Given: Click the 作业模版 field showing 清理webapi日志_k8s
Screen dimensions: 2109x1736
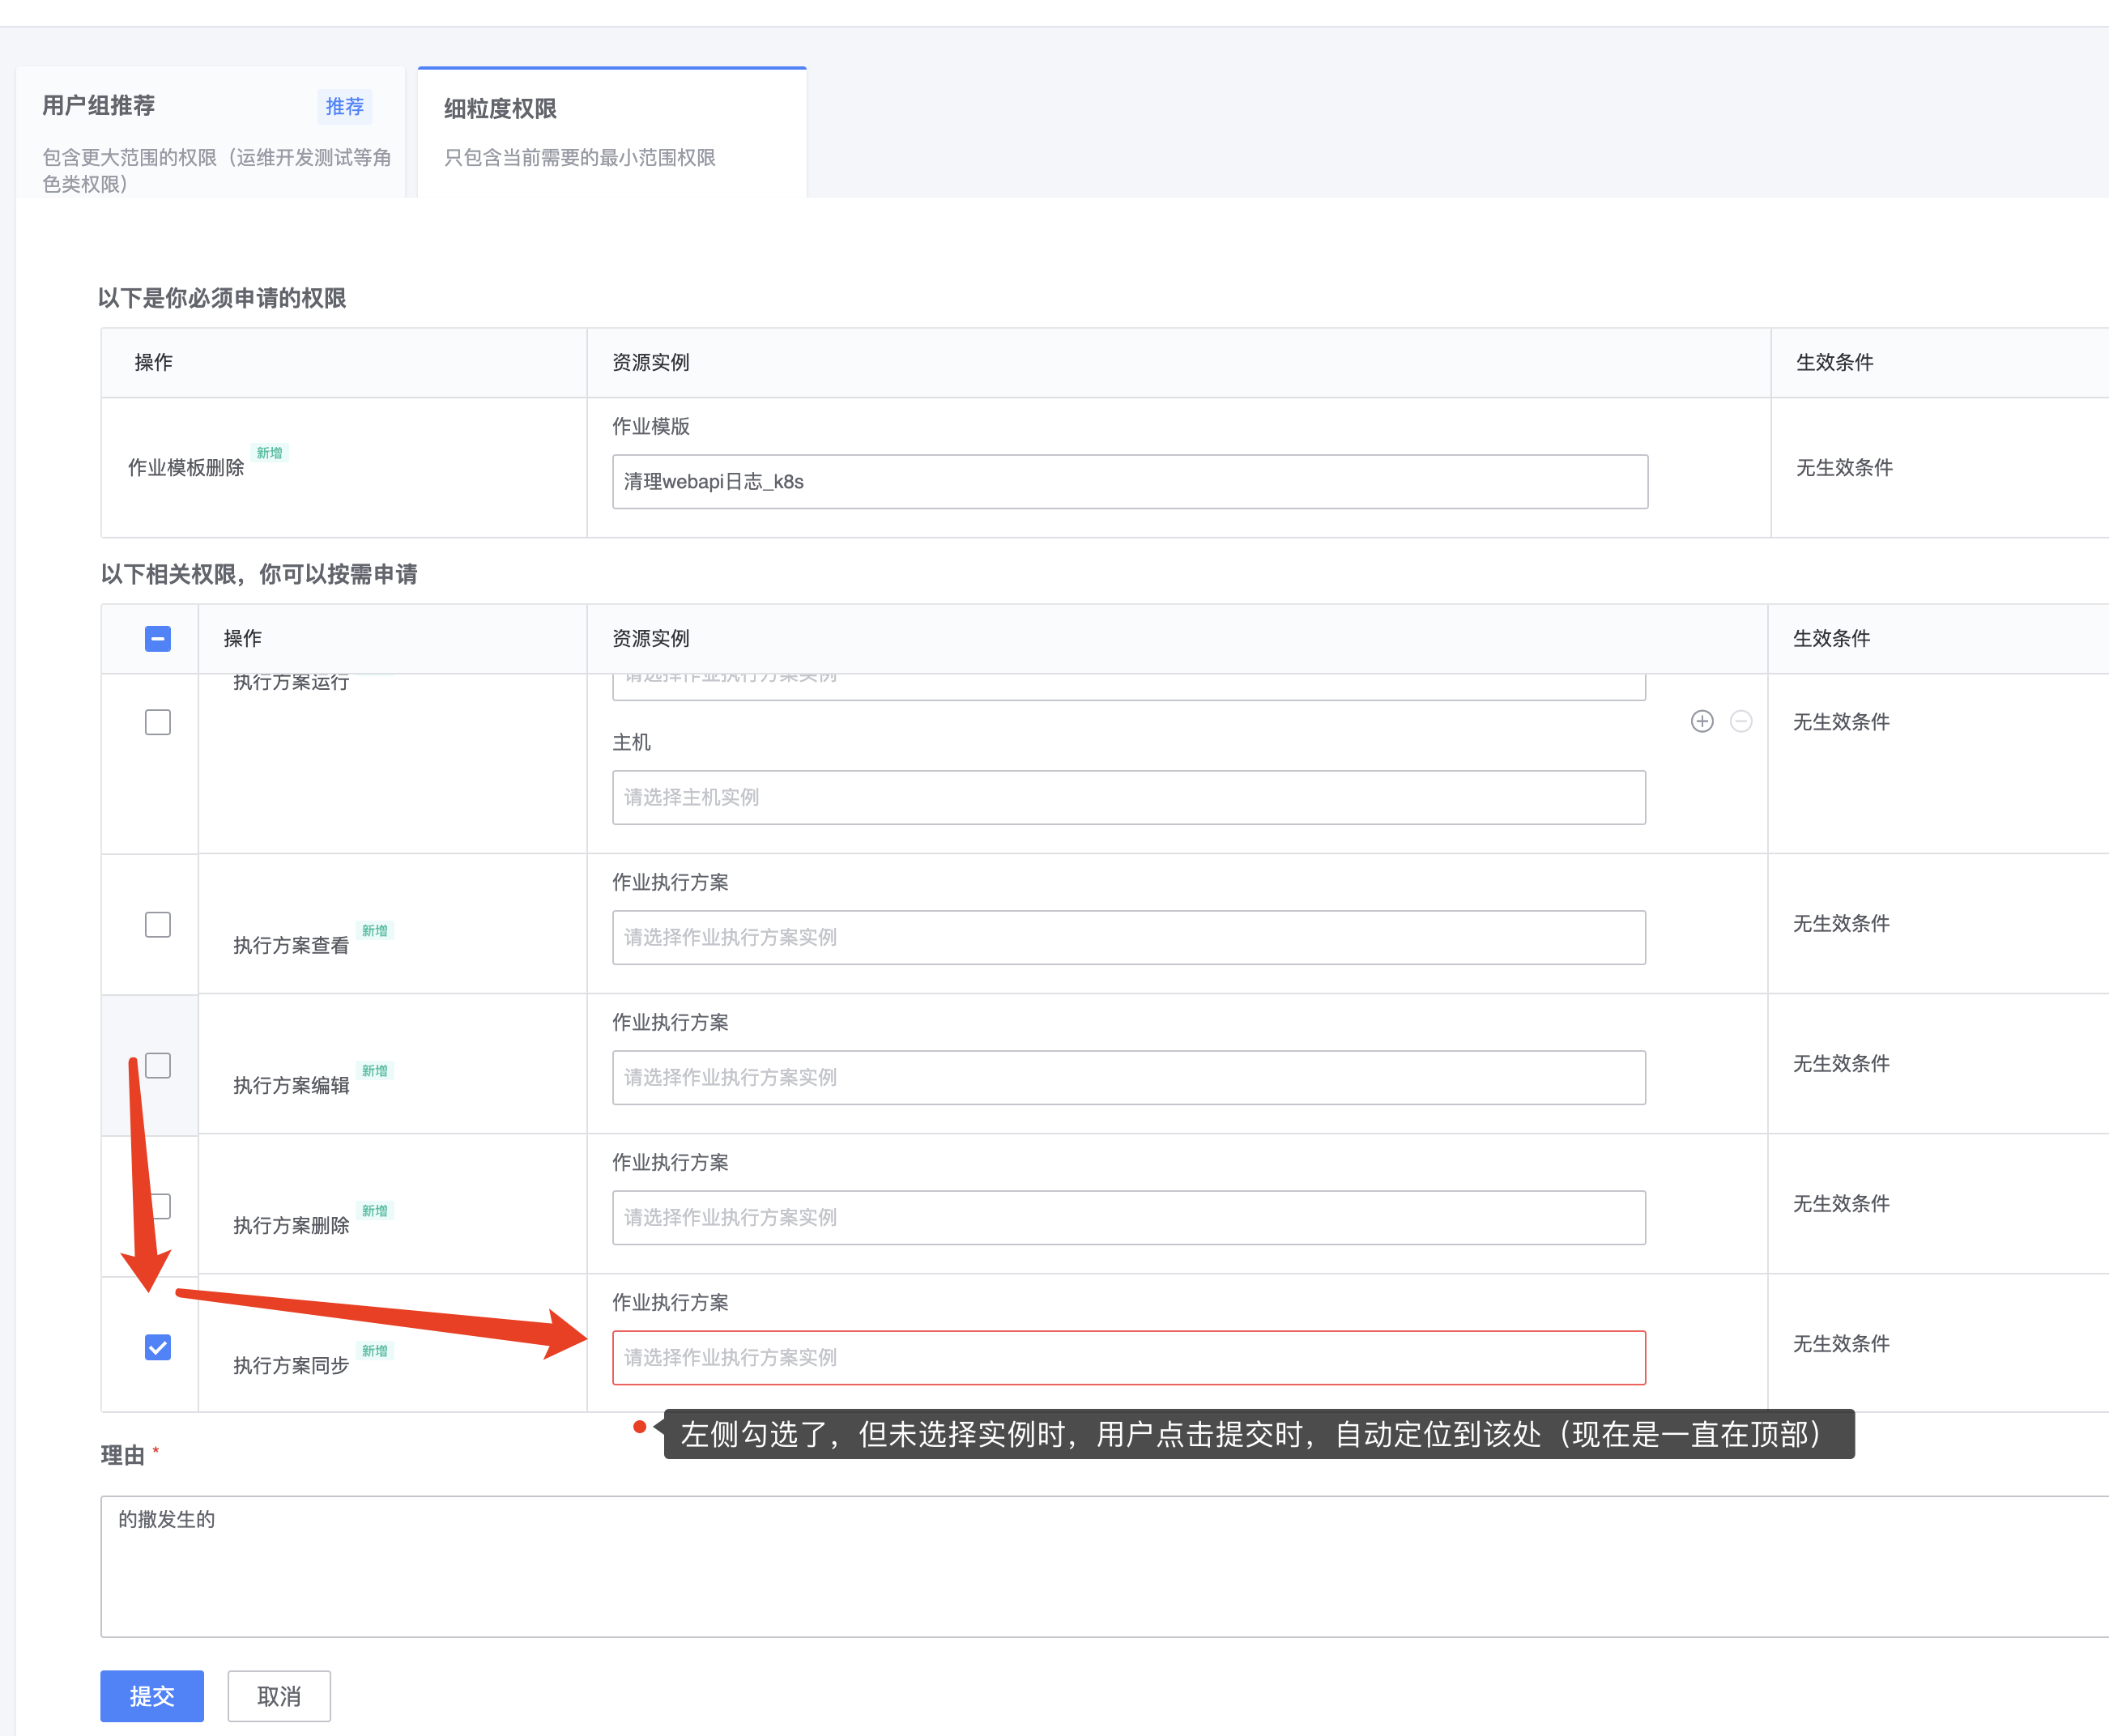Looking at the screenshot, I should click(x=1128, y=481).
